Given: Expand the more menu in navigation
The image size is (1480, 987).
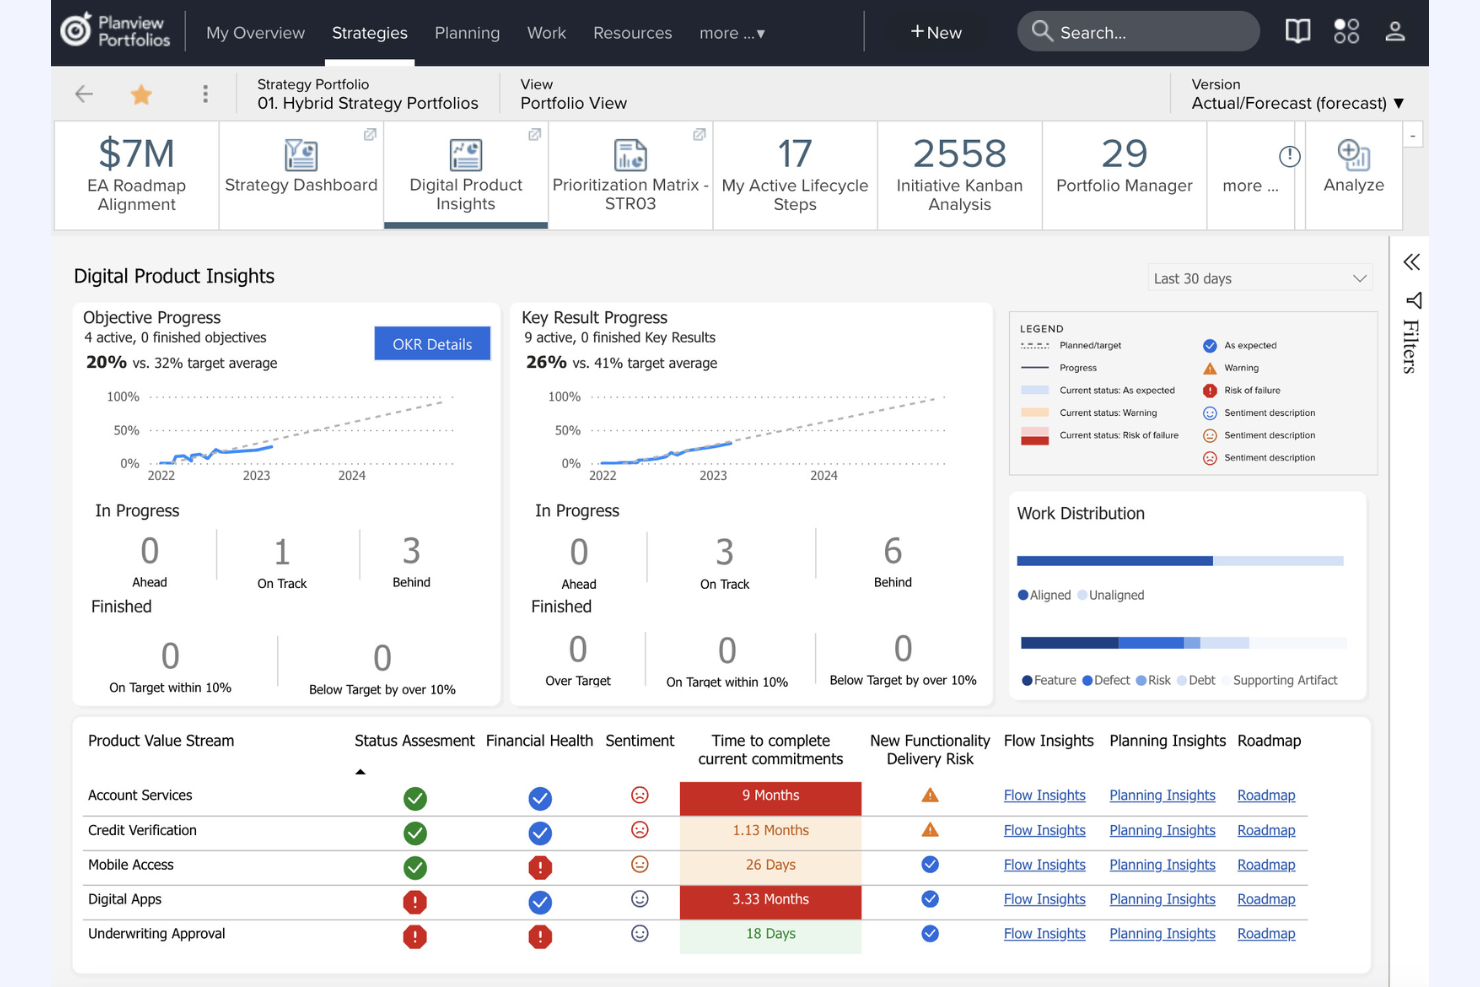Looking at the screenshot, I should (732, 33).
